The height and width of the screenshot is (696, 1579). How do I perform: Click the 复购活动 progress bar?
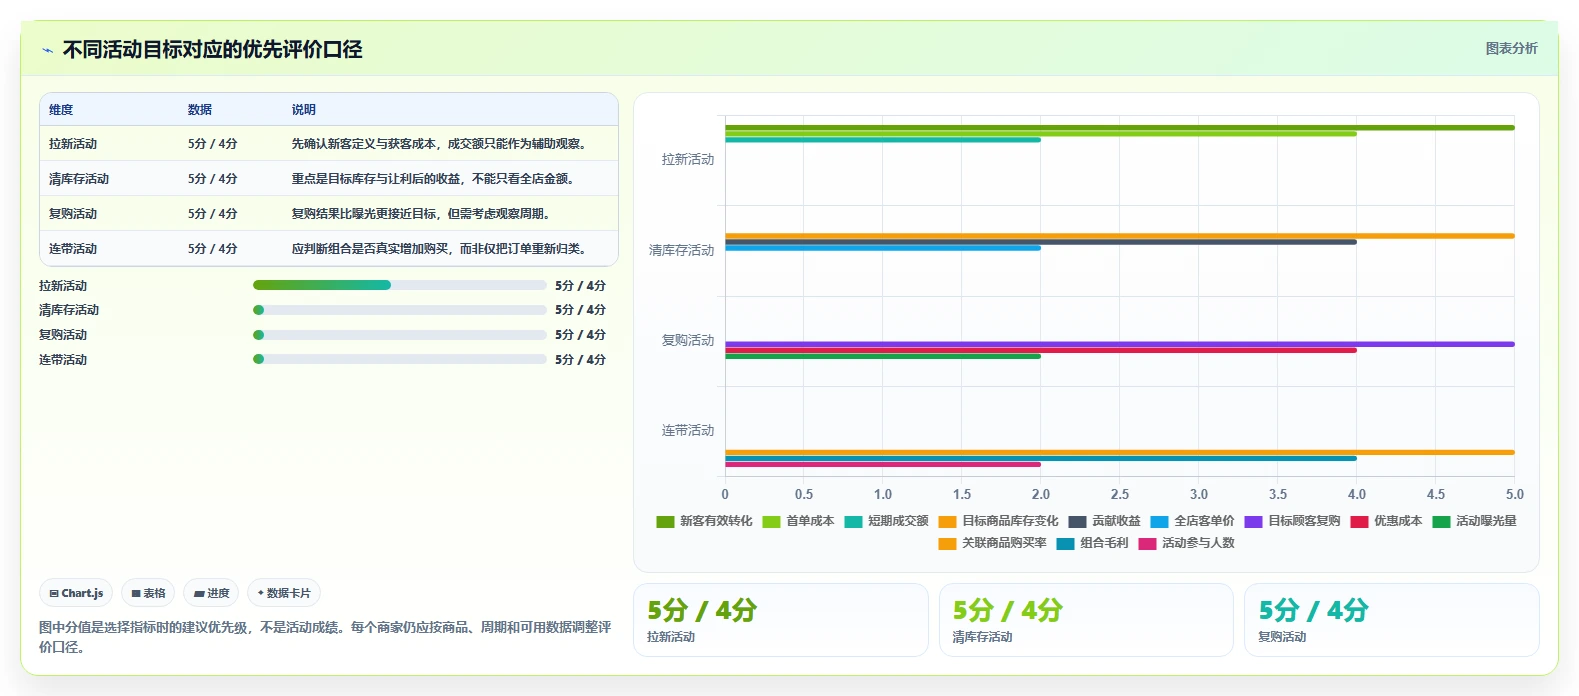click(400, 335)
